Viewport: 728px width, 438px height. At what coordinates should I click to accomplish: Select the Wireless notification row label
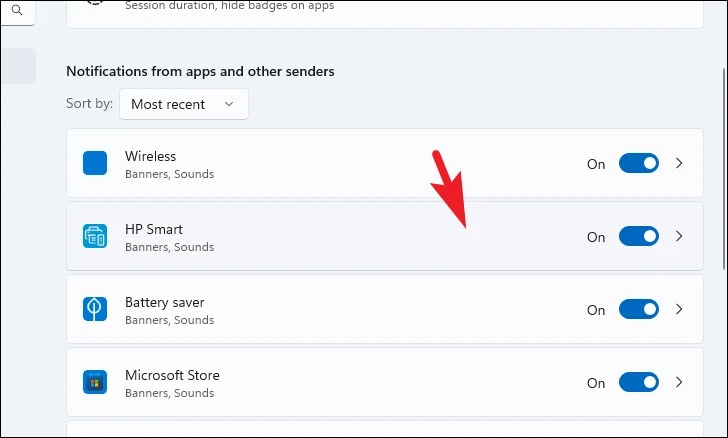150,156
